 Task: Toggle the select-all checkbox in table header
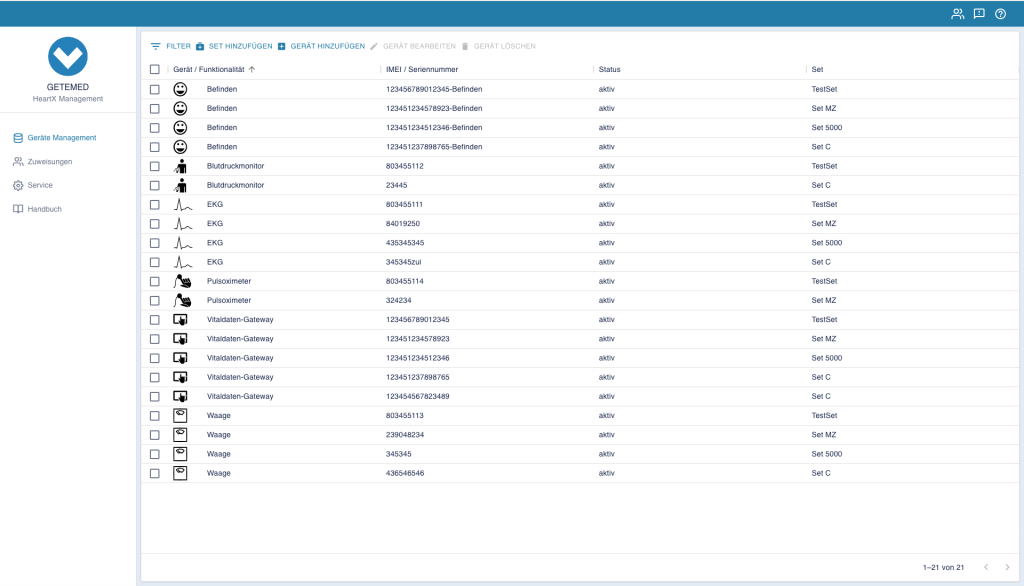click(154, 69)
